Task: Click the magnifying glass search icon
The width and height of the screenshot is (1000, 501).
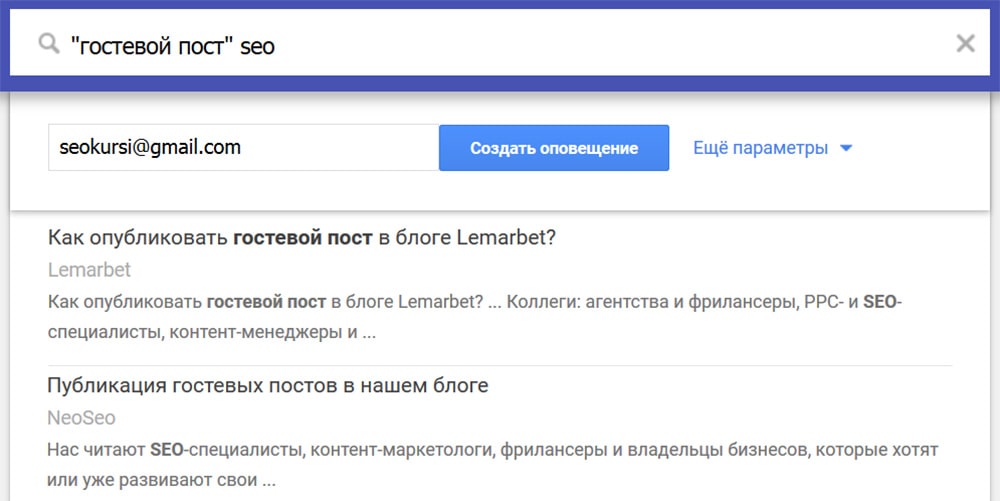Action: [48, 45]
